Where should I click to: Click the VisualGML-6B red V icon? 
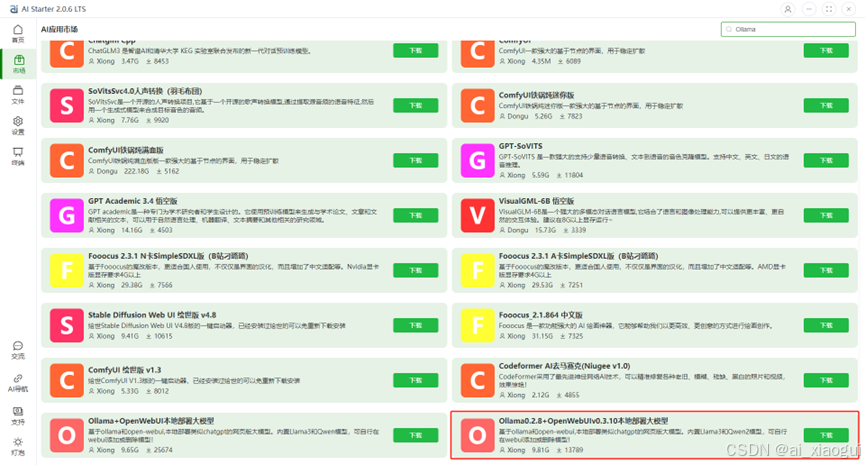478,215
